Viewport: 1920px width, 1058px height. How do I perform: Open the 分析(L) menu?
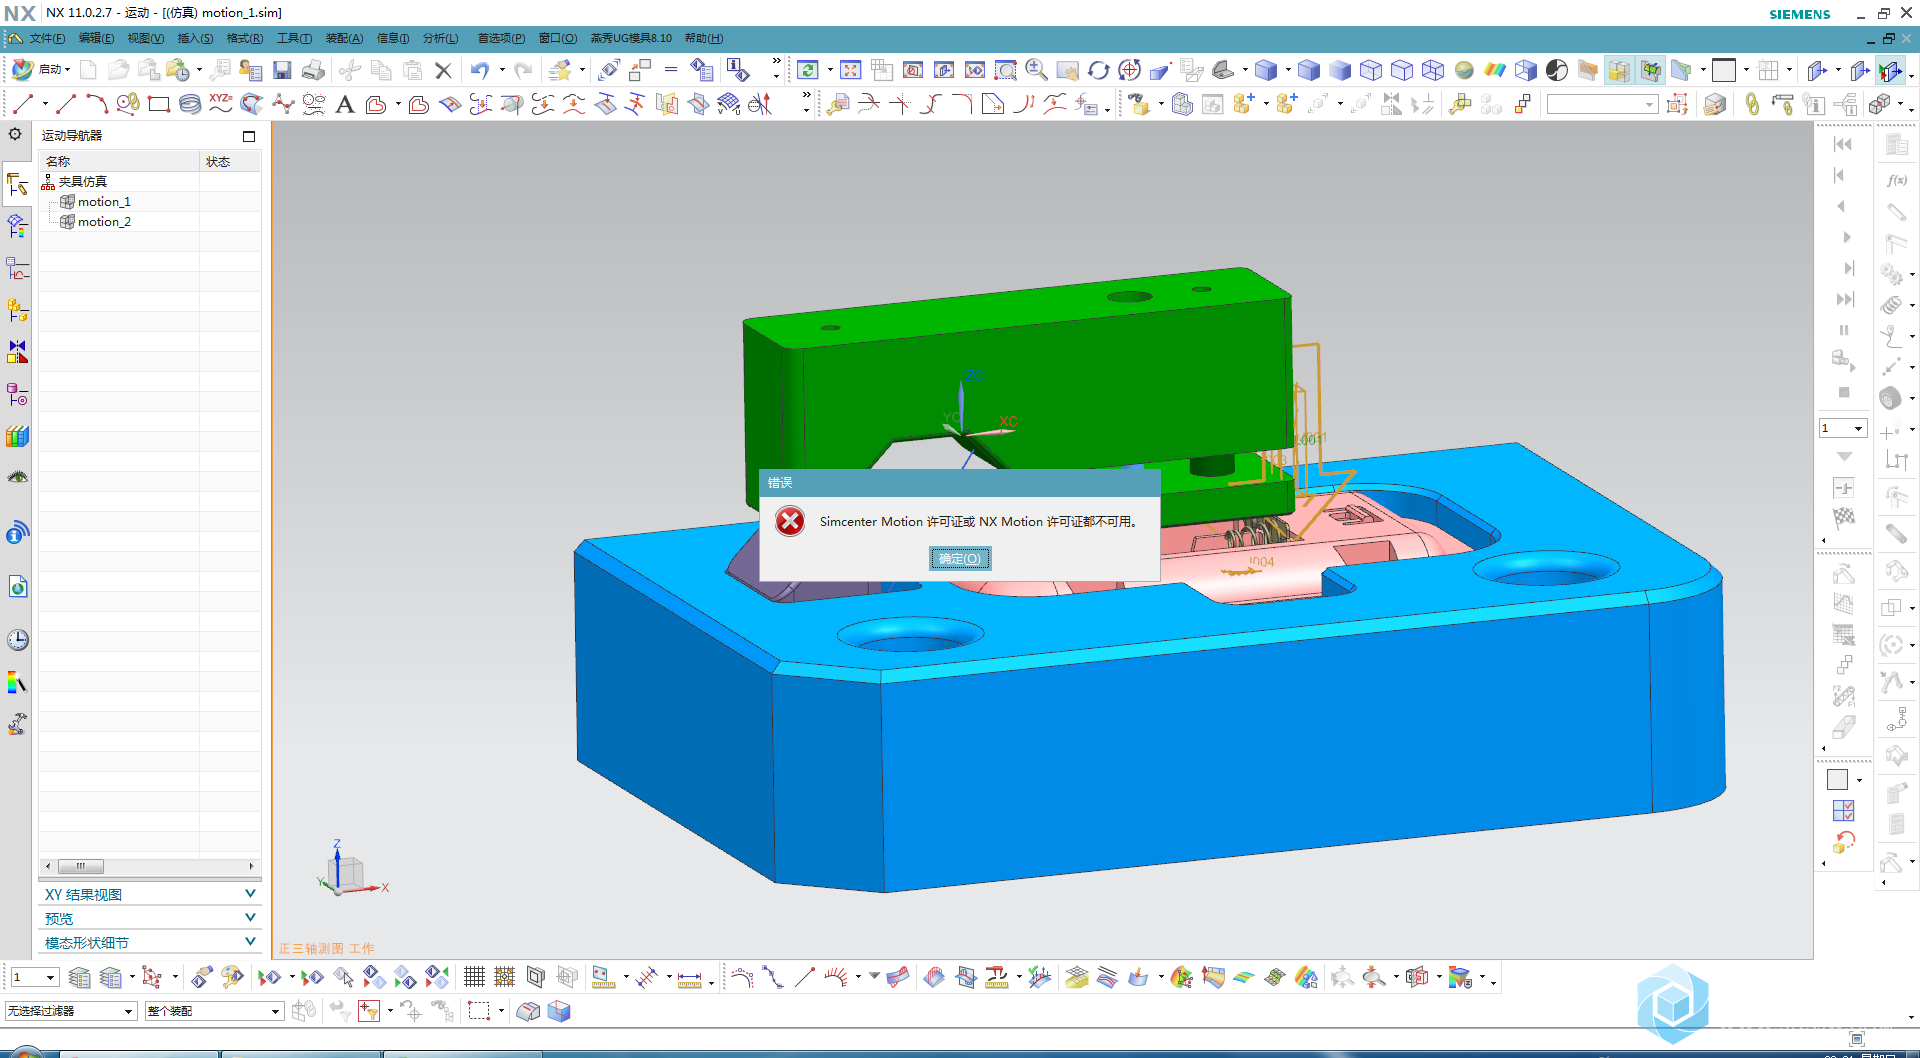(x=440, y=38)
